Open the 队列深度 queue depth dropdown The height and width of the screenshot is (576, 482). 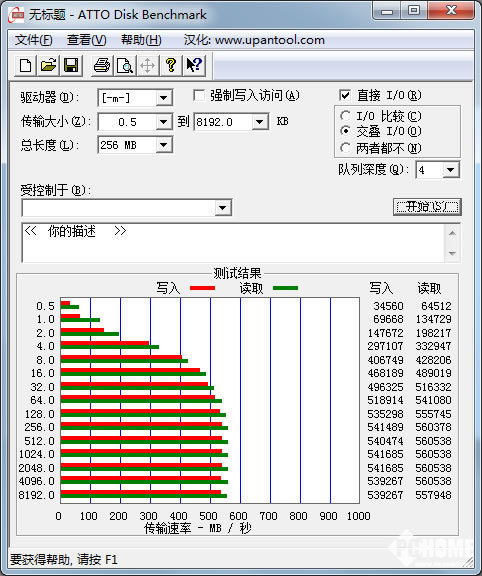(451, 170)
